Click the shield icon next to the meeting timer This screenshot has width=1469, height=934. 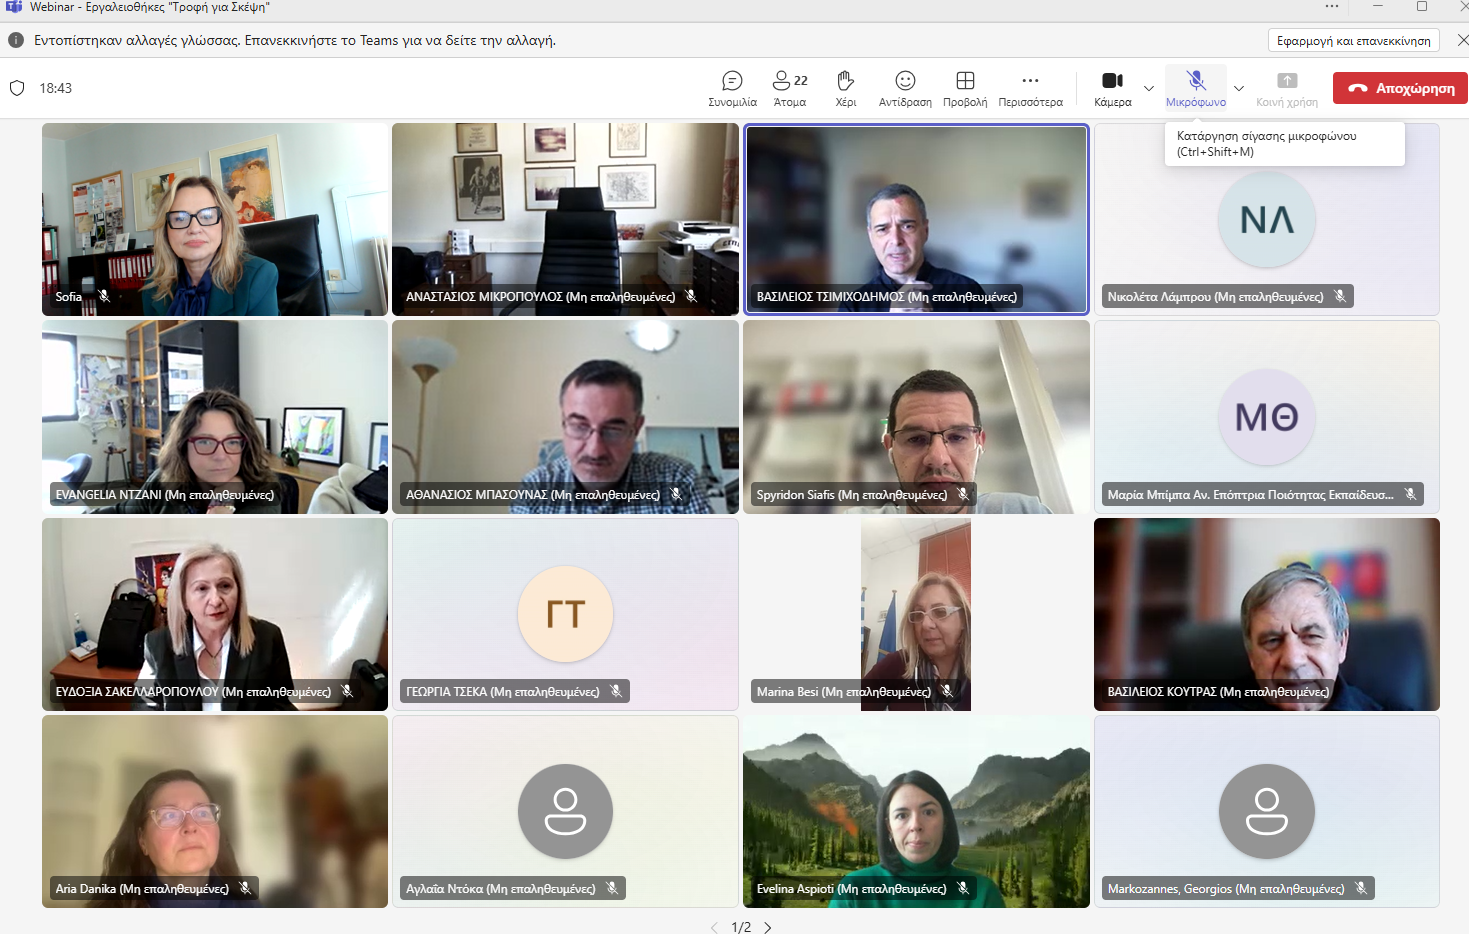coord(17,88)
